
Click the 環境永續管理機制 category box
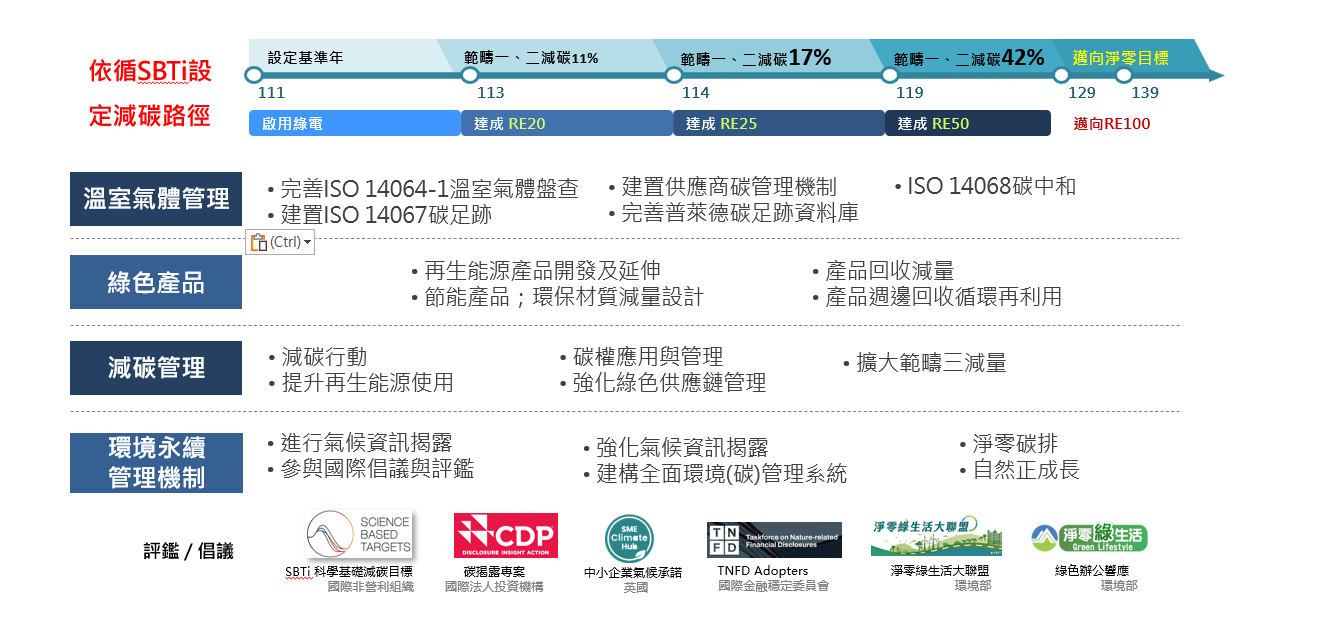coord(156,463)
